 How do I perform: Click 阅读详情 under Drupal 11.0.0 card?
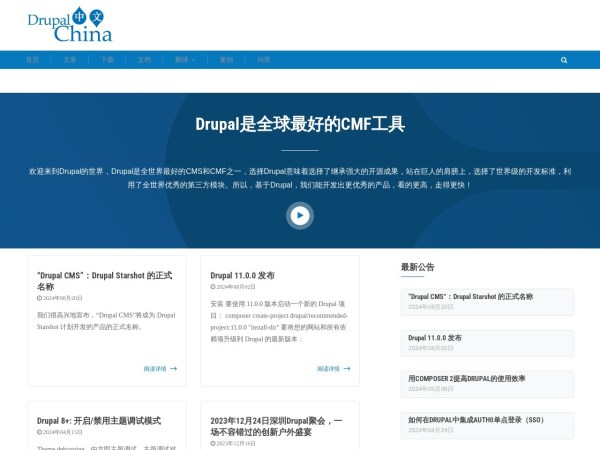[329, 368]
